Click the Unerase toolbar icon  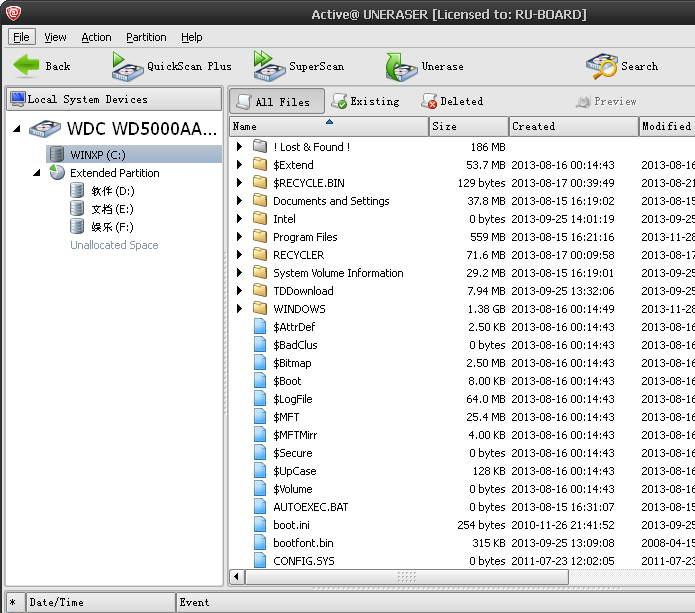pyautogui.click(x=401, y=67)
